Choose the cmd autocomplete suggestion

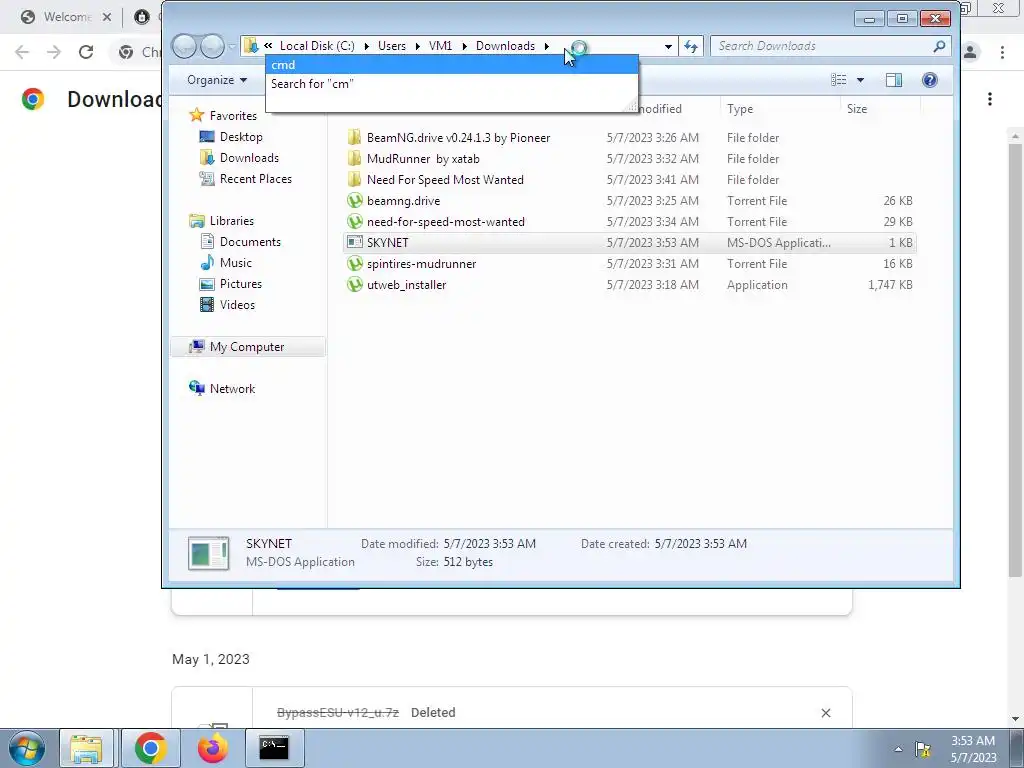click(x=451, y=65)
